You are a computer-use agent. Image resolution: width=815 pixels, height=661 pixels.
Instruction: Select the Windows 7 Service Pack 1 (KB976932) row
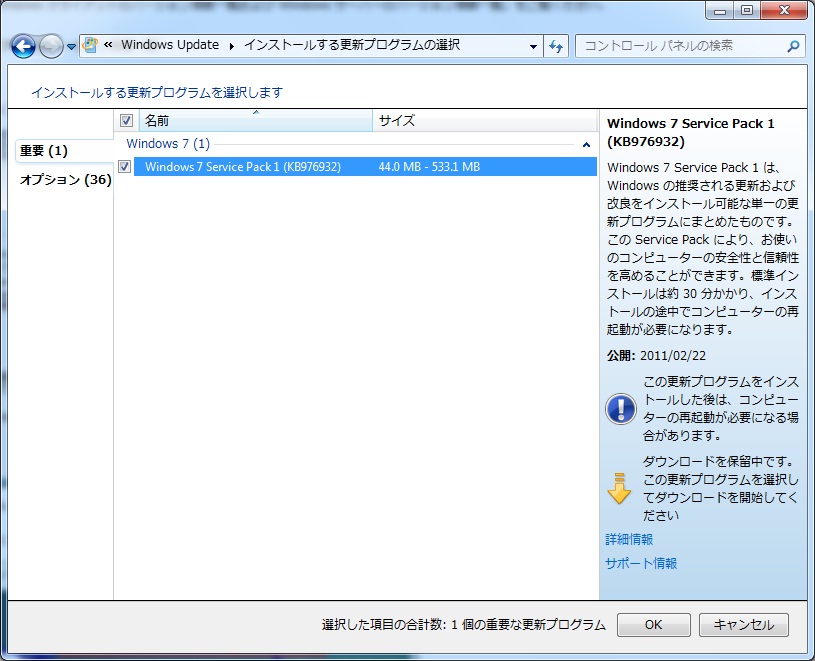(x=365, y=167)
